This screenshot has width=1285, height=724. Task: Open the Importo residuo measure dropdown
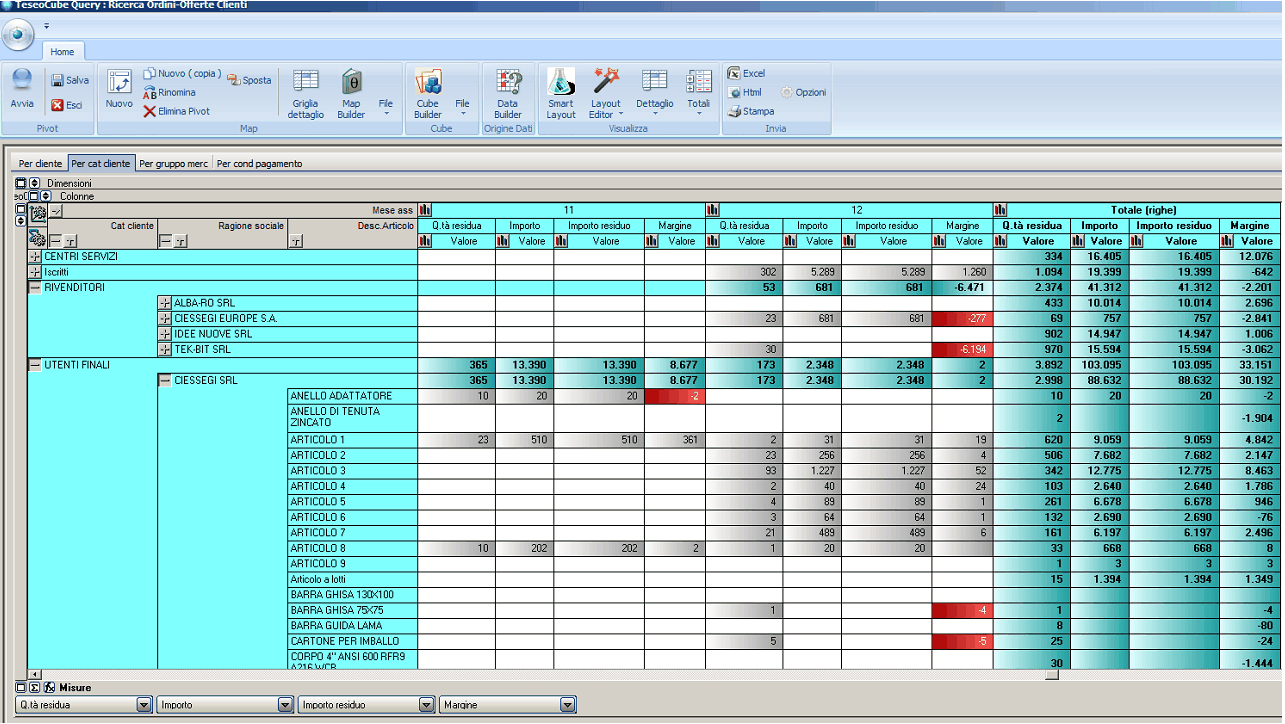click(x=427, y=705)
